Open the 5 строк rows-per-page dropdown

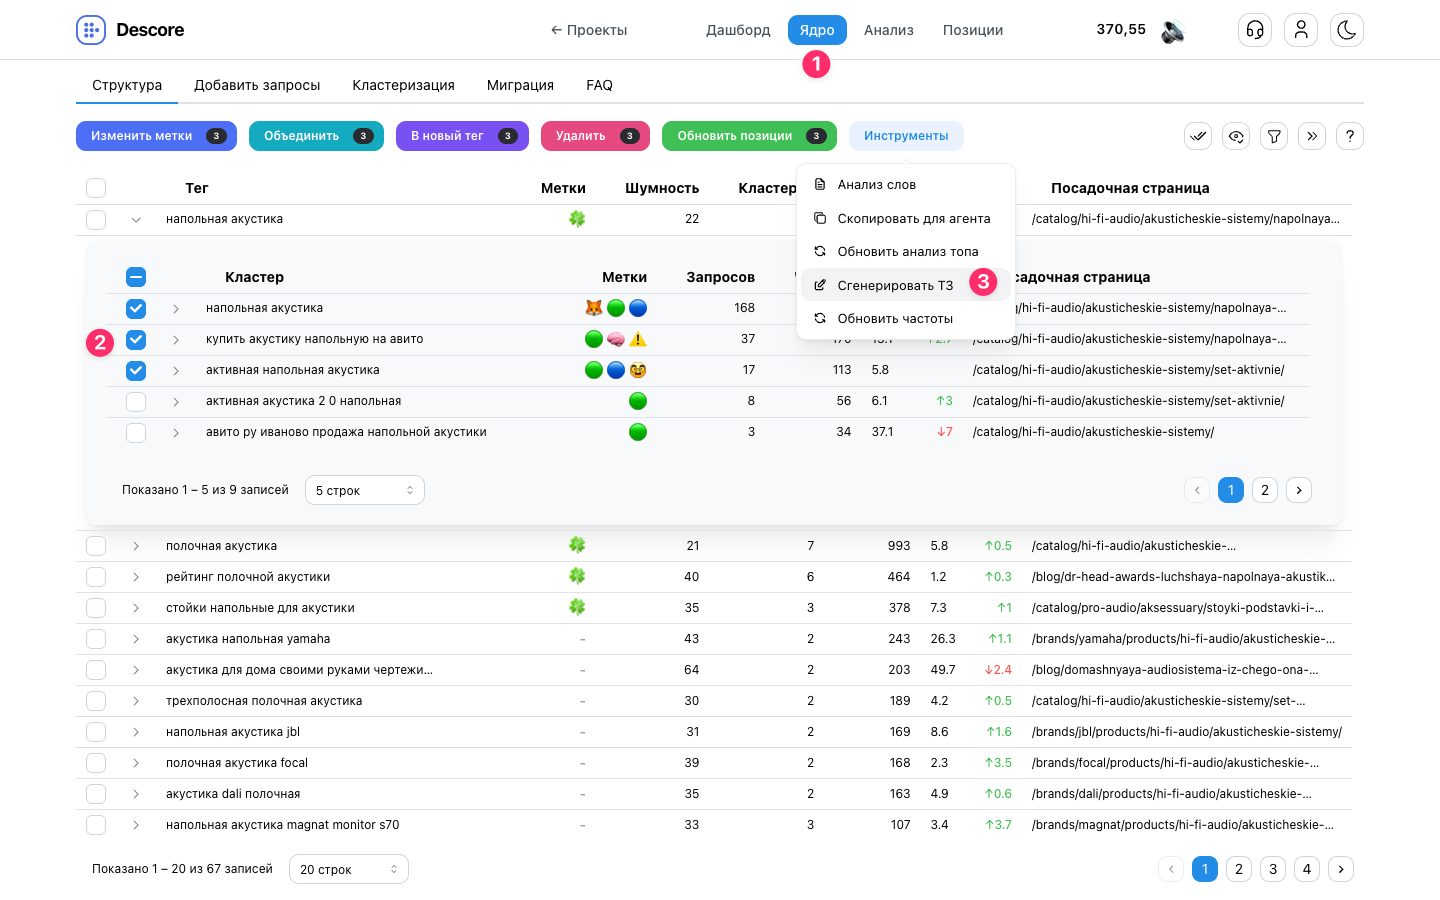(365, 490)
